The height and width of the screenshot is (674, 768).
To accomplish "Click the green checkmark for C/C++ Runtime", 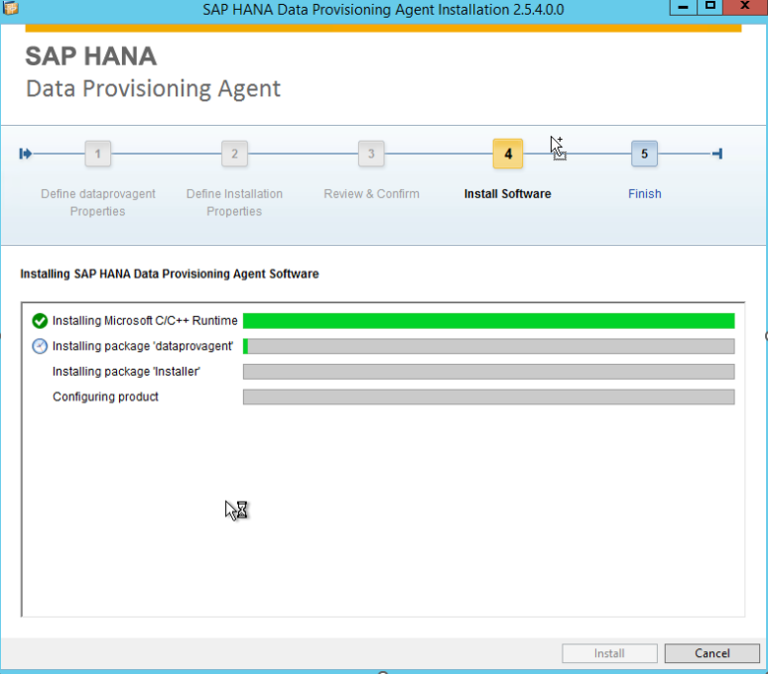I will (x=40, y=321).
